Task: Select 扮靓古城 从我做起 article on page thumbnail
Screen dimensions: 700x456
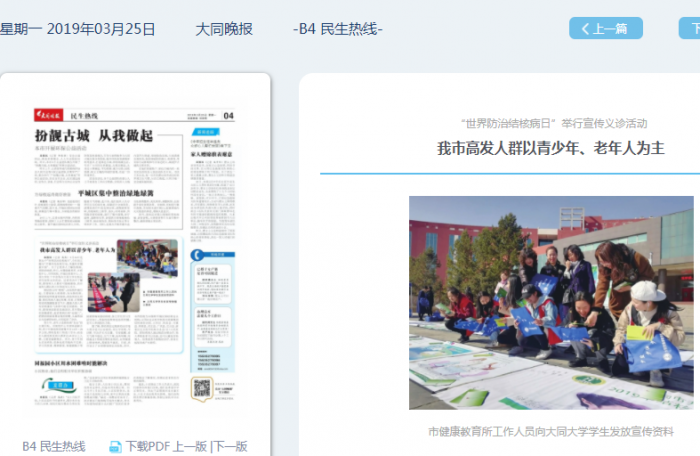Action: click(x=108, y=181)
